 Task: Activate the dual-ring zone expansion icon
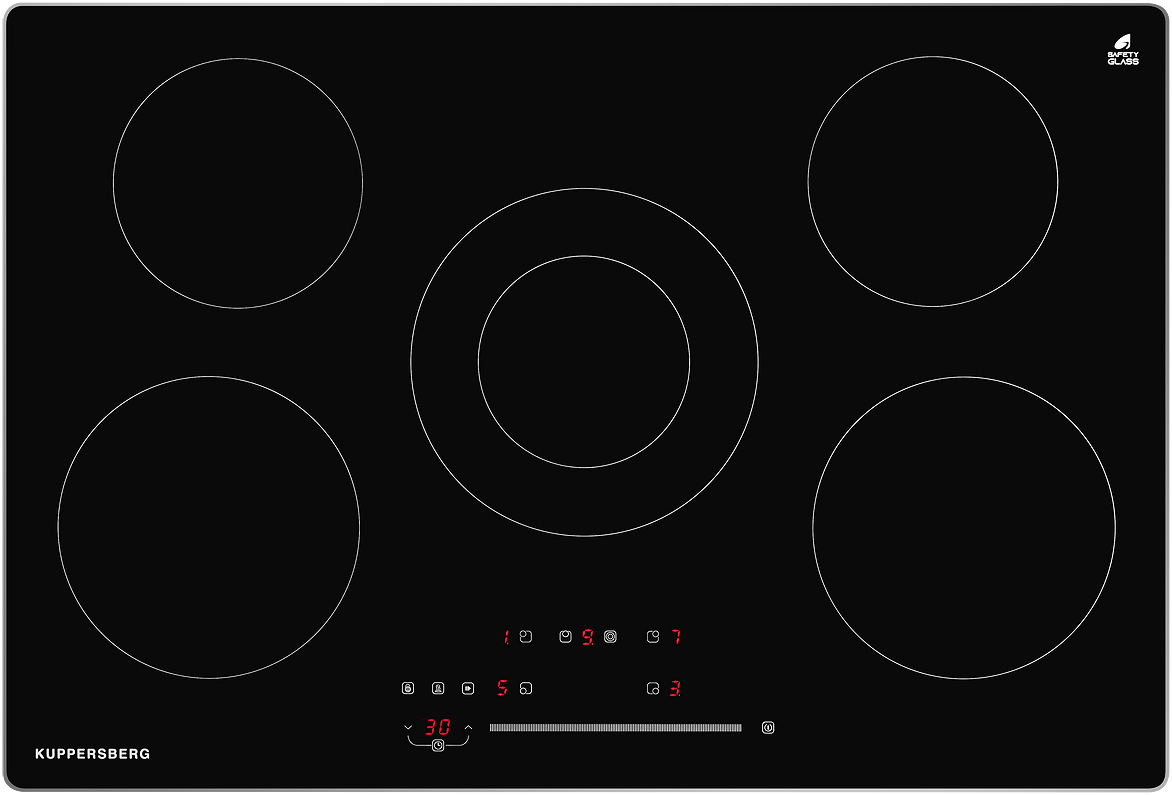[610, 636]
